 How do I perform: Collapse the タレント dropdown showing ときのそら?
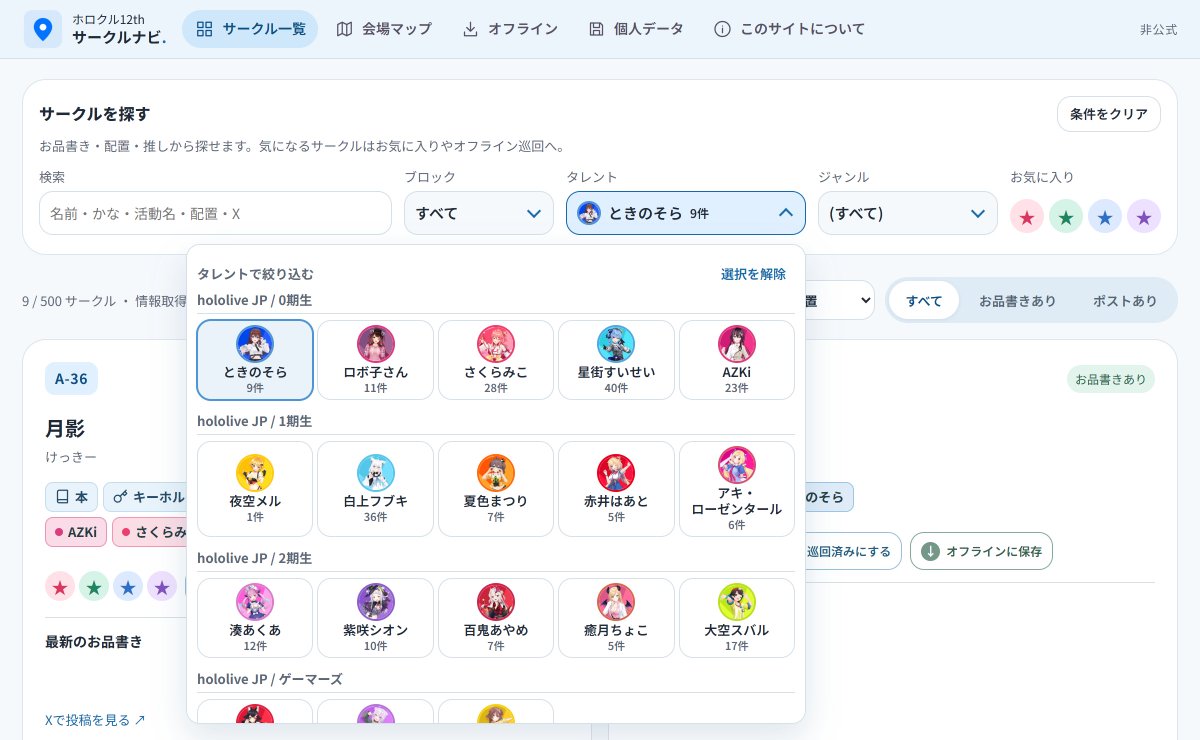[x=686, y=213]
